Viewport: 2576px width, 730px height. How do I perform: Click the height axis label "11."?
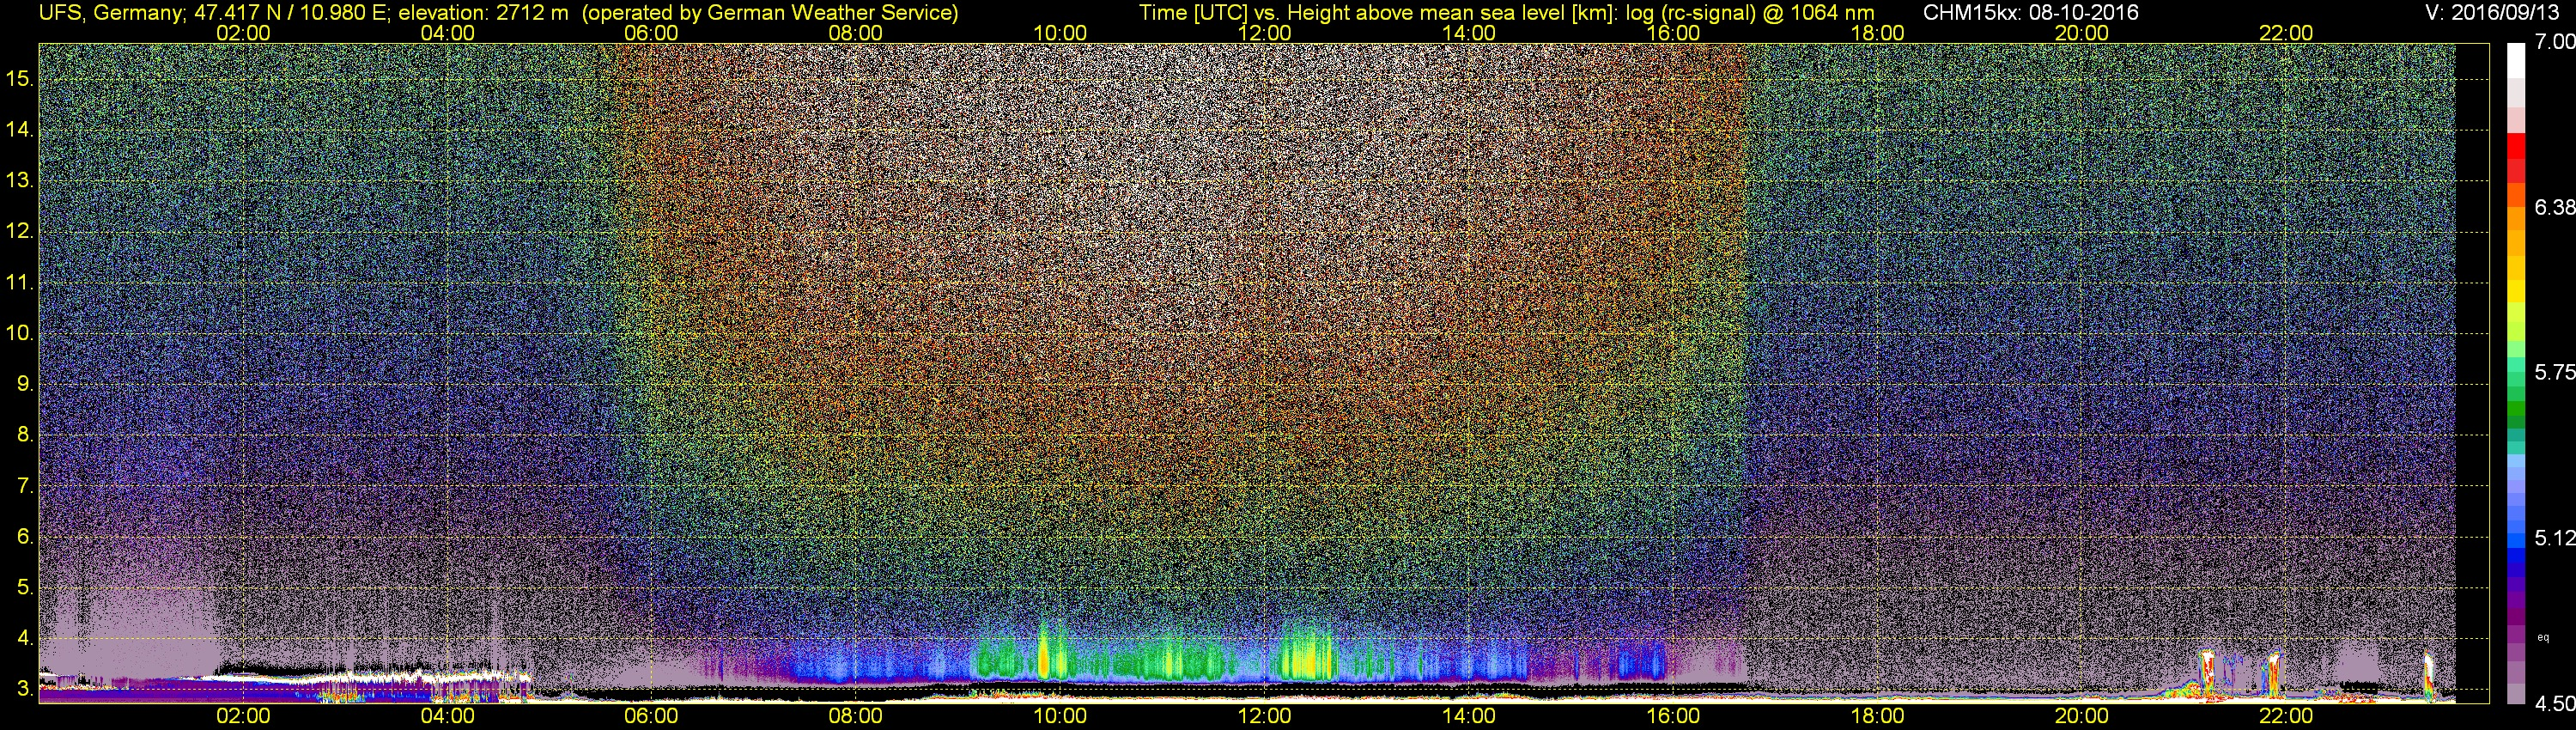[x=19, y=282]
